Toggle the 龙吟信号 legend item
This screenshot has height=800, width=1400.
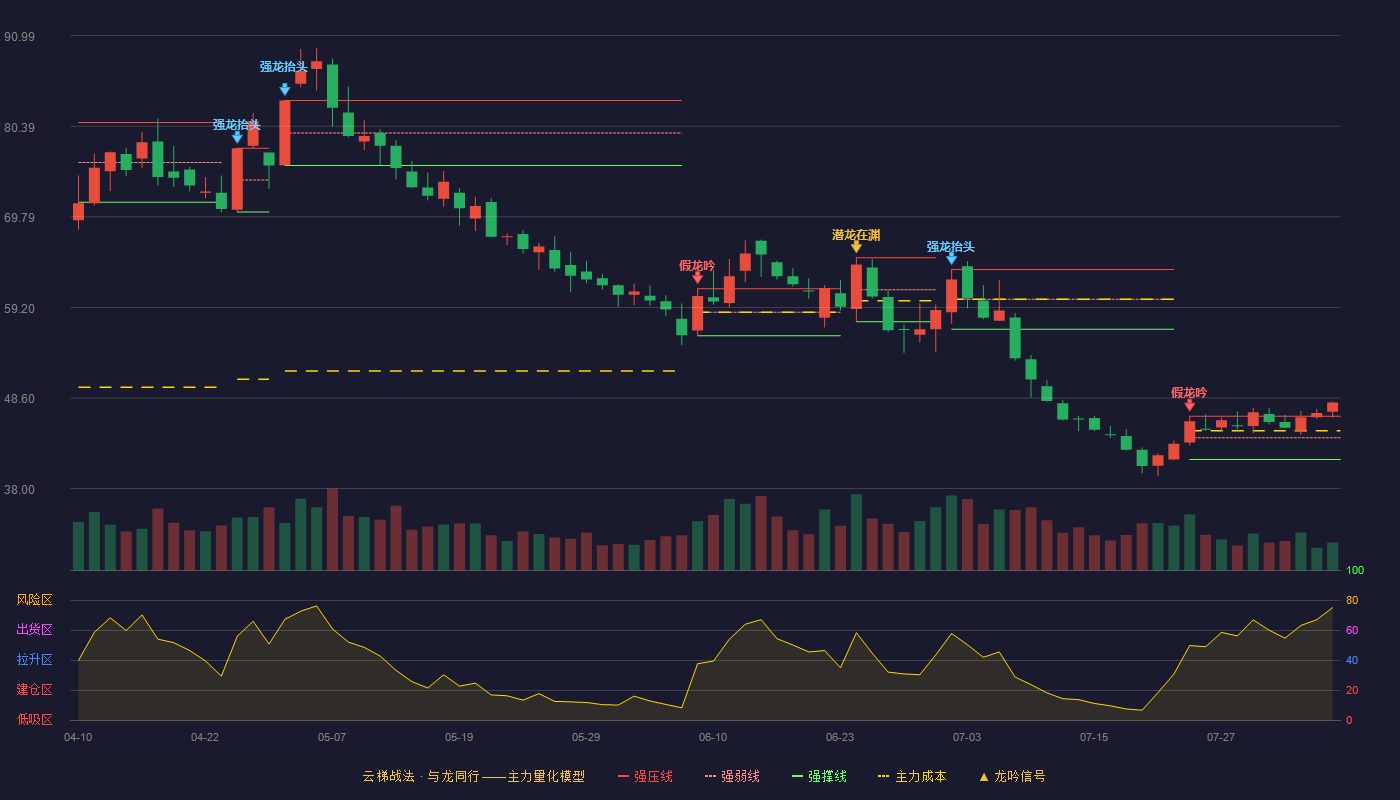point(1011,776)
